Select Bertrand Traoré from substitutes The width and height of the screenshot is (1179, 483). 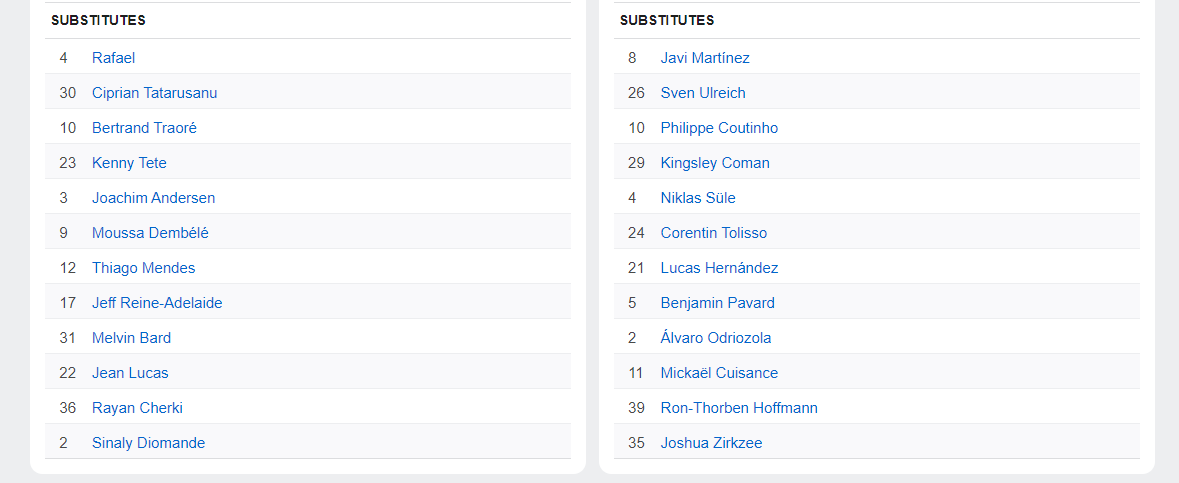tap(144, 128)
